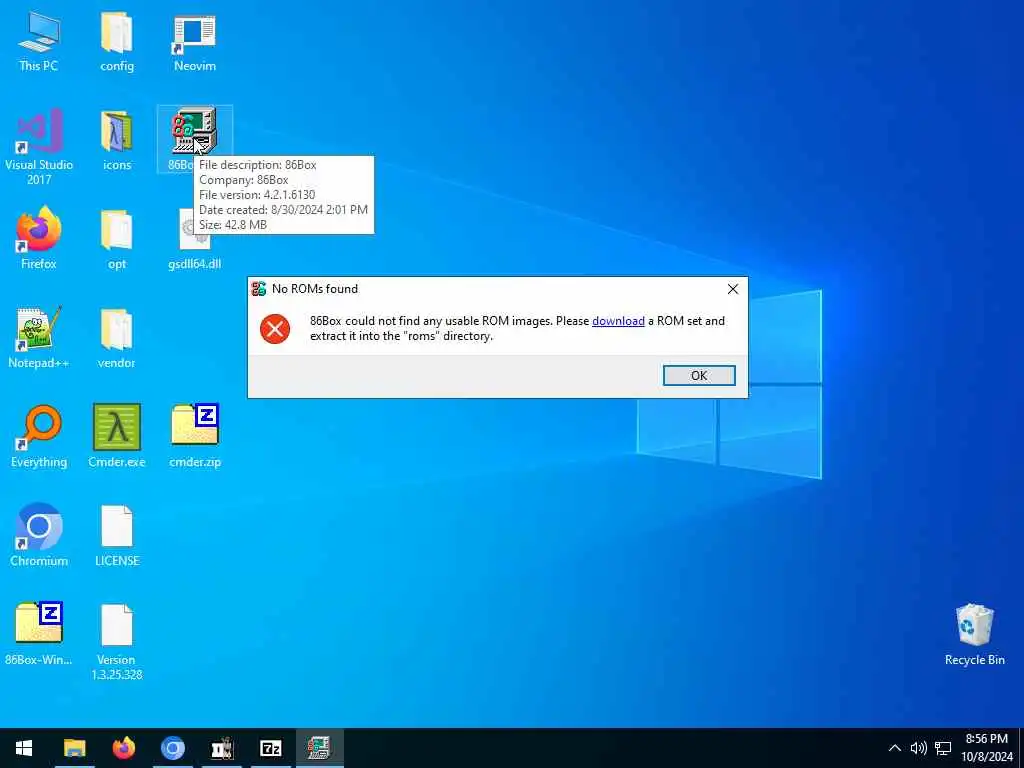Select the Firefox desktop shortcut
This screenshot has width=1024, height=768.
tap(39, 238)
